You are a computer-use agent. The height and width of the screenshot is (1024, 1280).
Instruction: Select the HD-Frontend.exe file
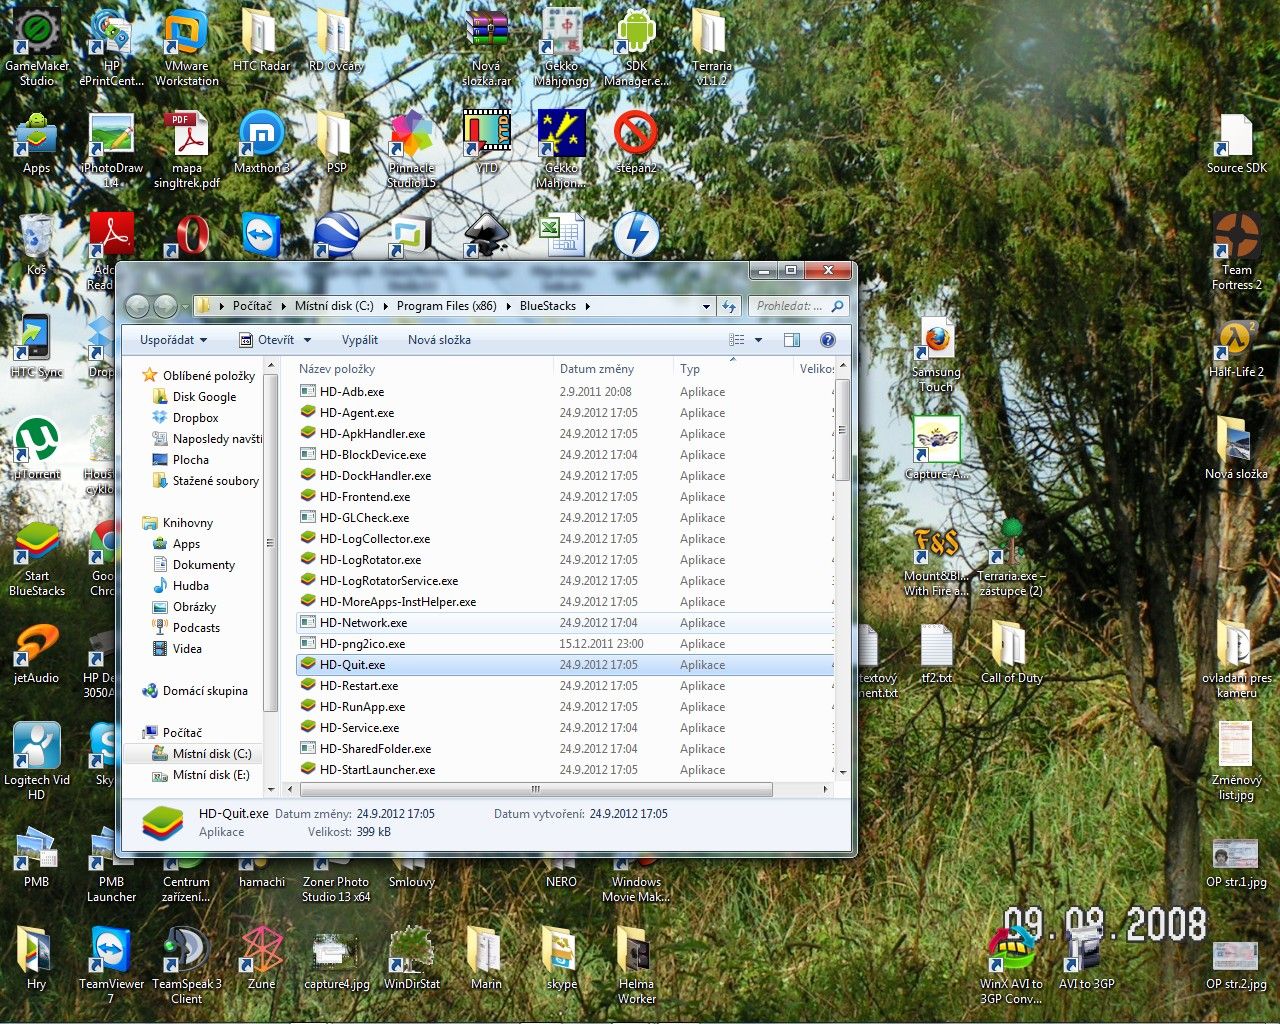coord(364,497)
